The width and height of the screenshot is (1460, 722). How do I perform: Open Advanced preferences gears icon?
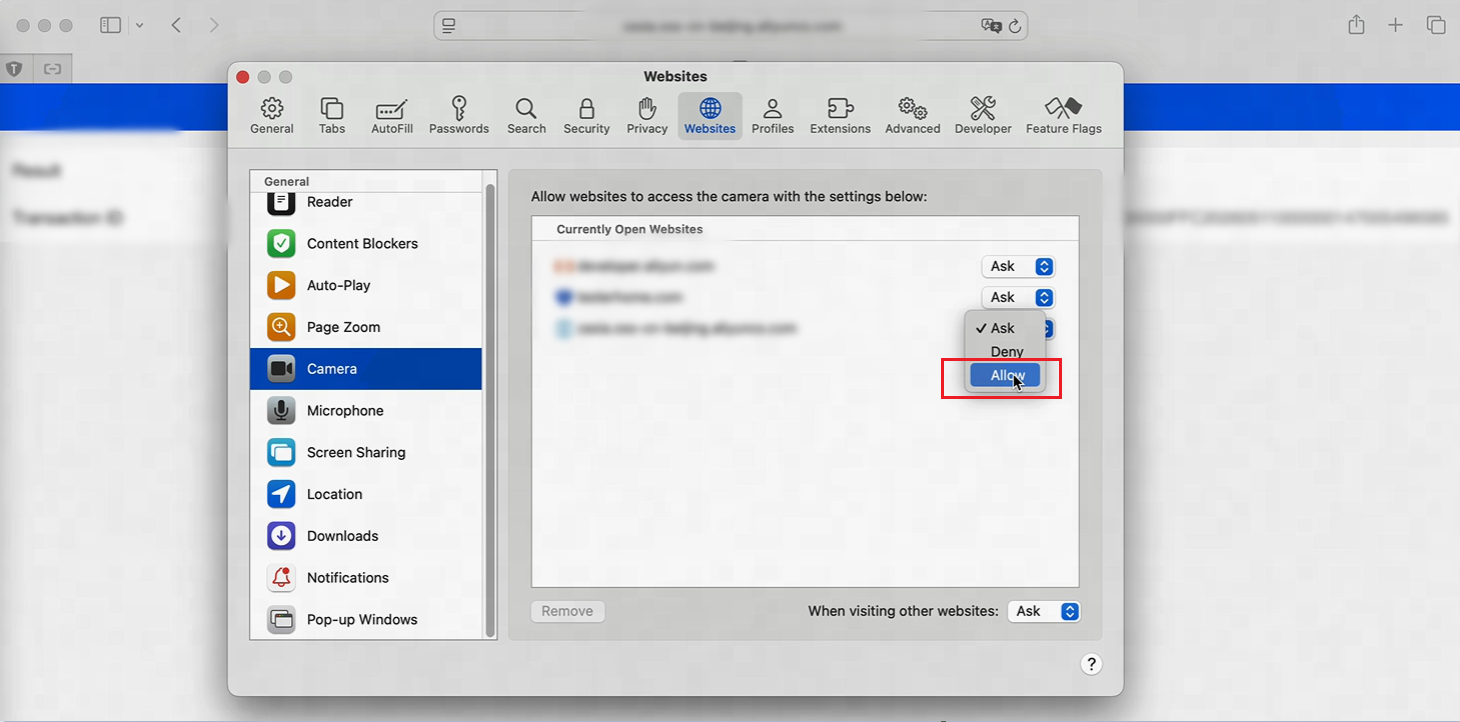point(912,116)
